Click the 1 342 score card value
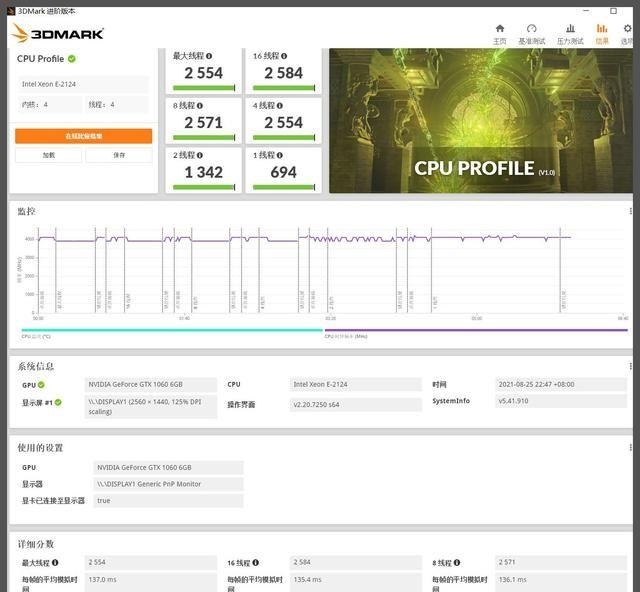640x592 pixels. 204,172
